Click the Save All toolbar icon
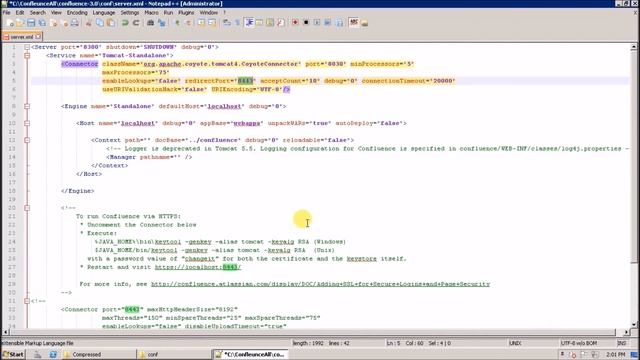 point(42,23)
